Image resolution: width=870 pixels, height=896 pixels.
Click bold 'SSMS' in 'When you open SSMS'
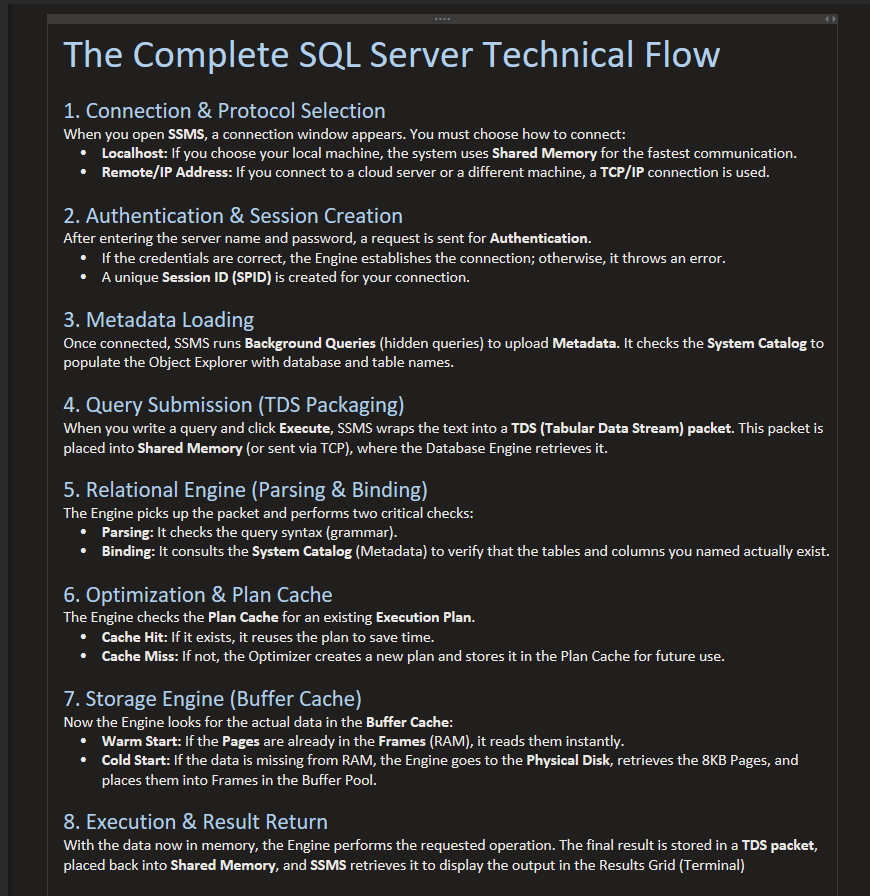coord(186,134)
